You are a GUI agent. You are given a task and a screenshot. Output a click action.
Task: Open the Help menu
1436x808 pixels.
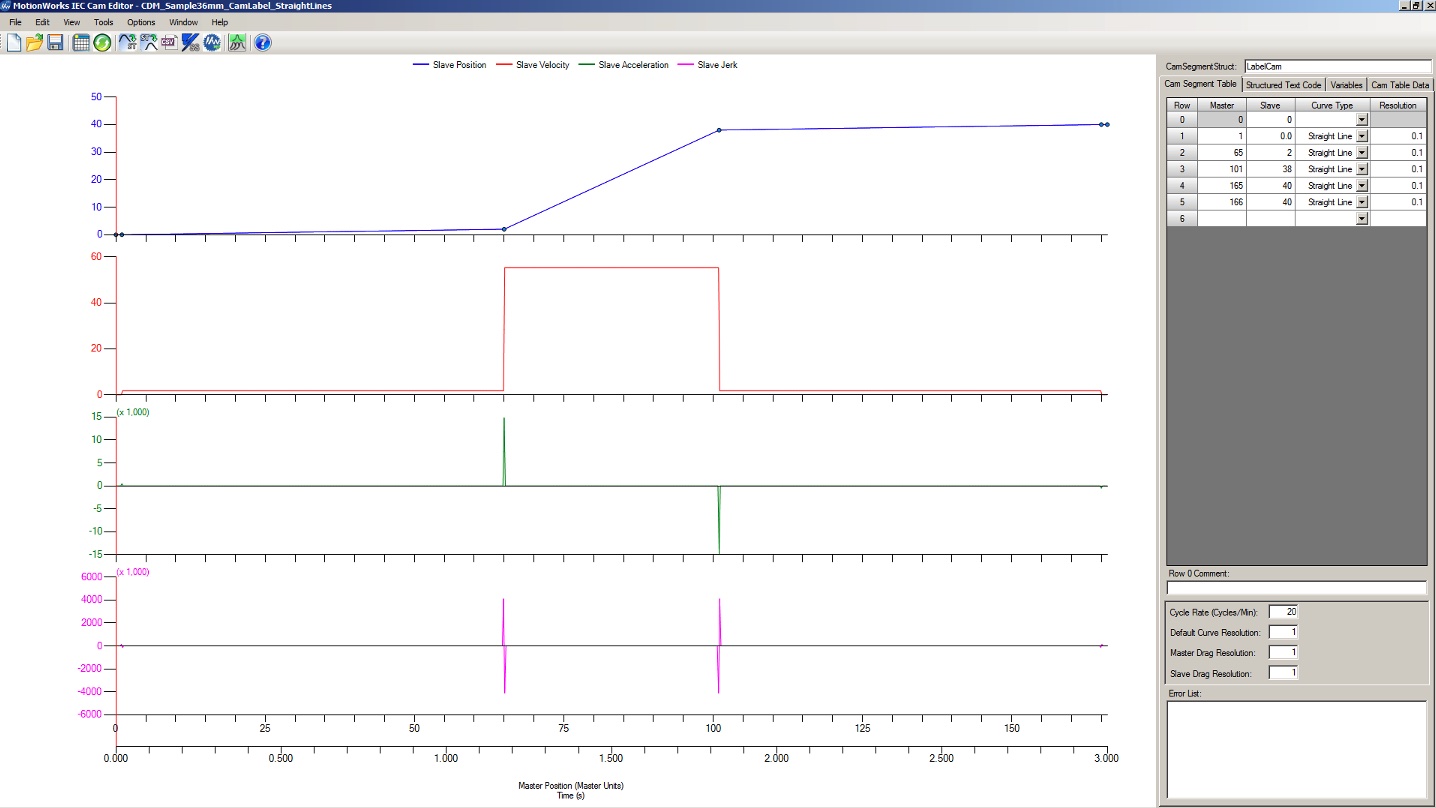220,22
